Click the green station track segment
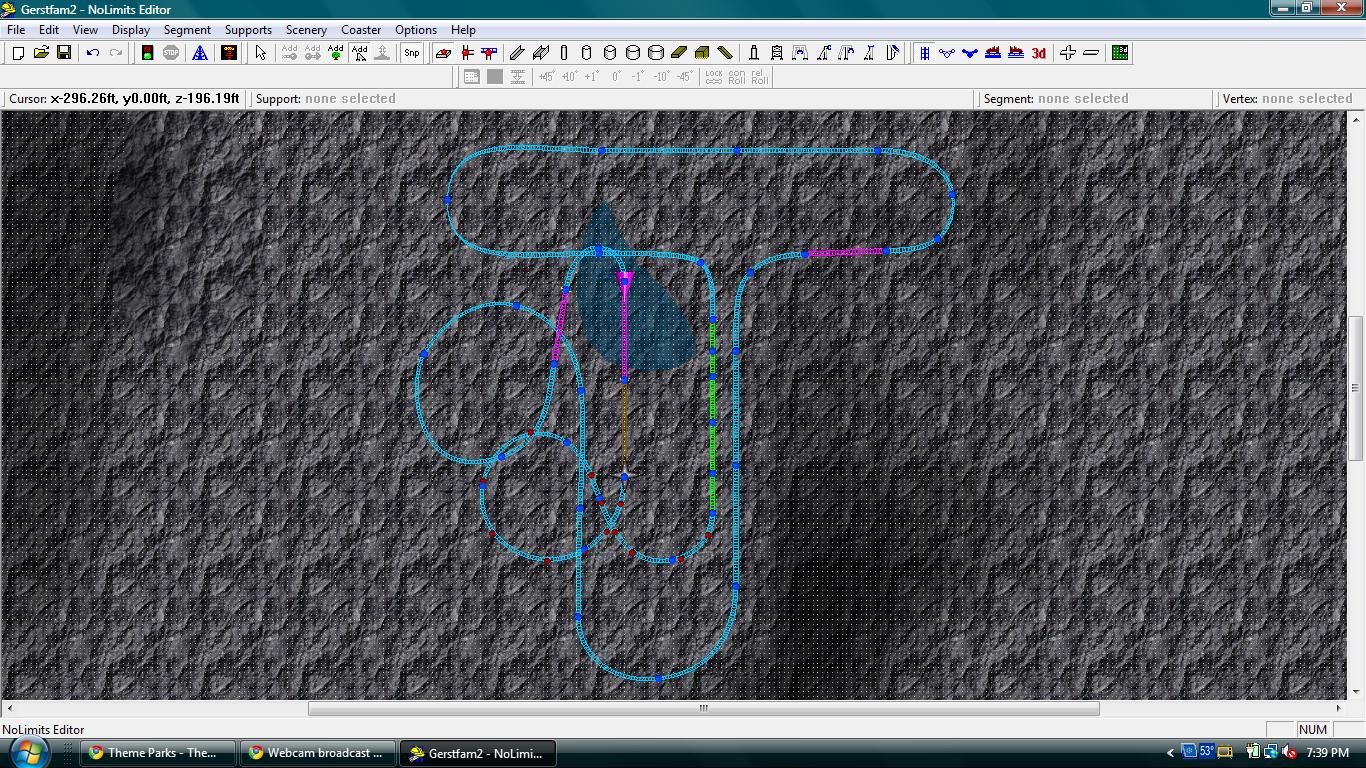Screen dimensions: 1366x768 tap(713, 415)
